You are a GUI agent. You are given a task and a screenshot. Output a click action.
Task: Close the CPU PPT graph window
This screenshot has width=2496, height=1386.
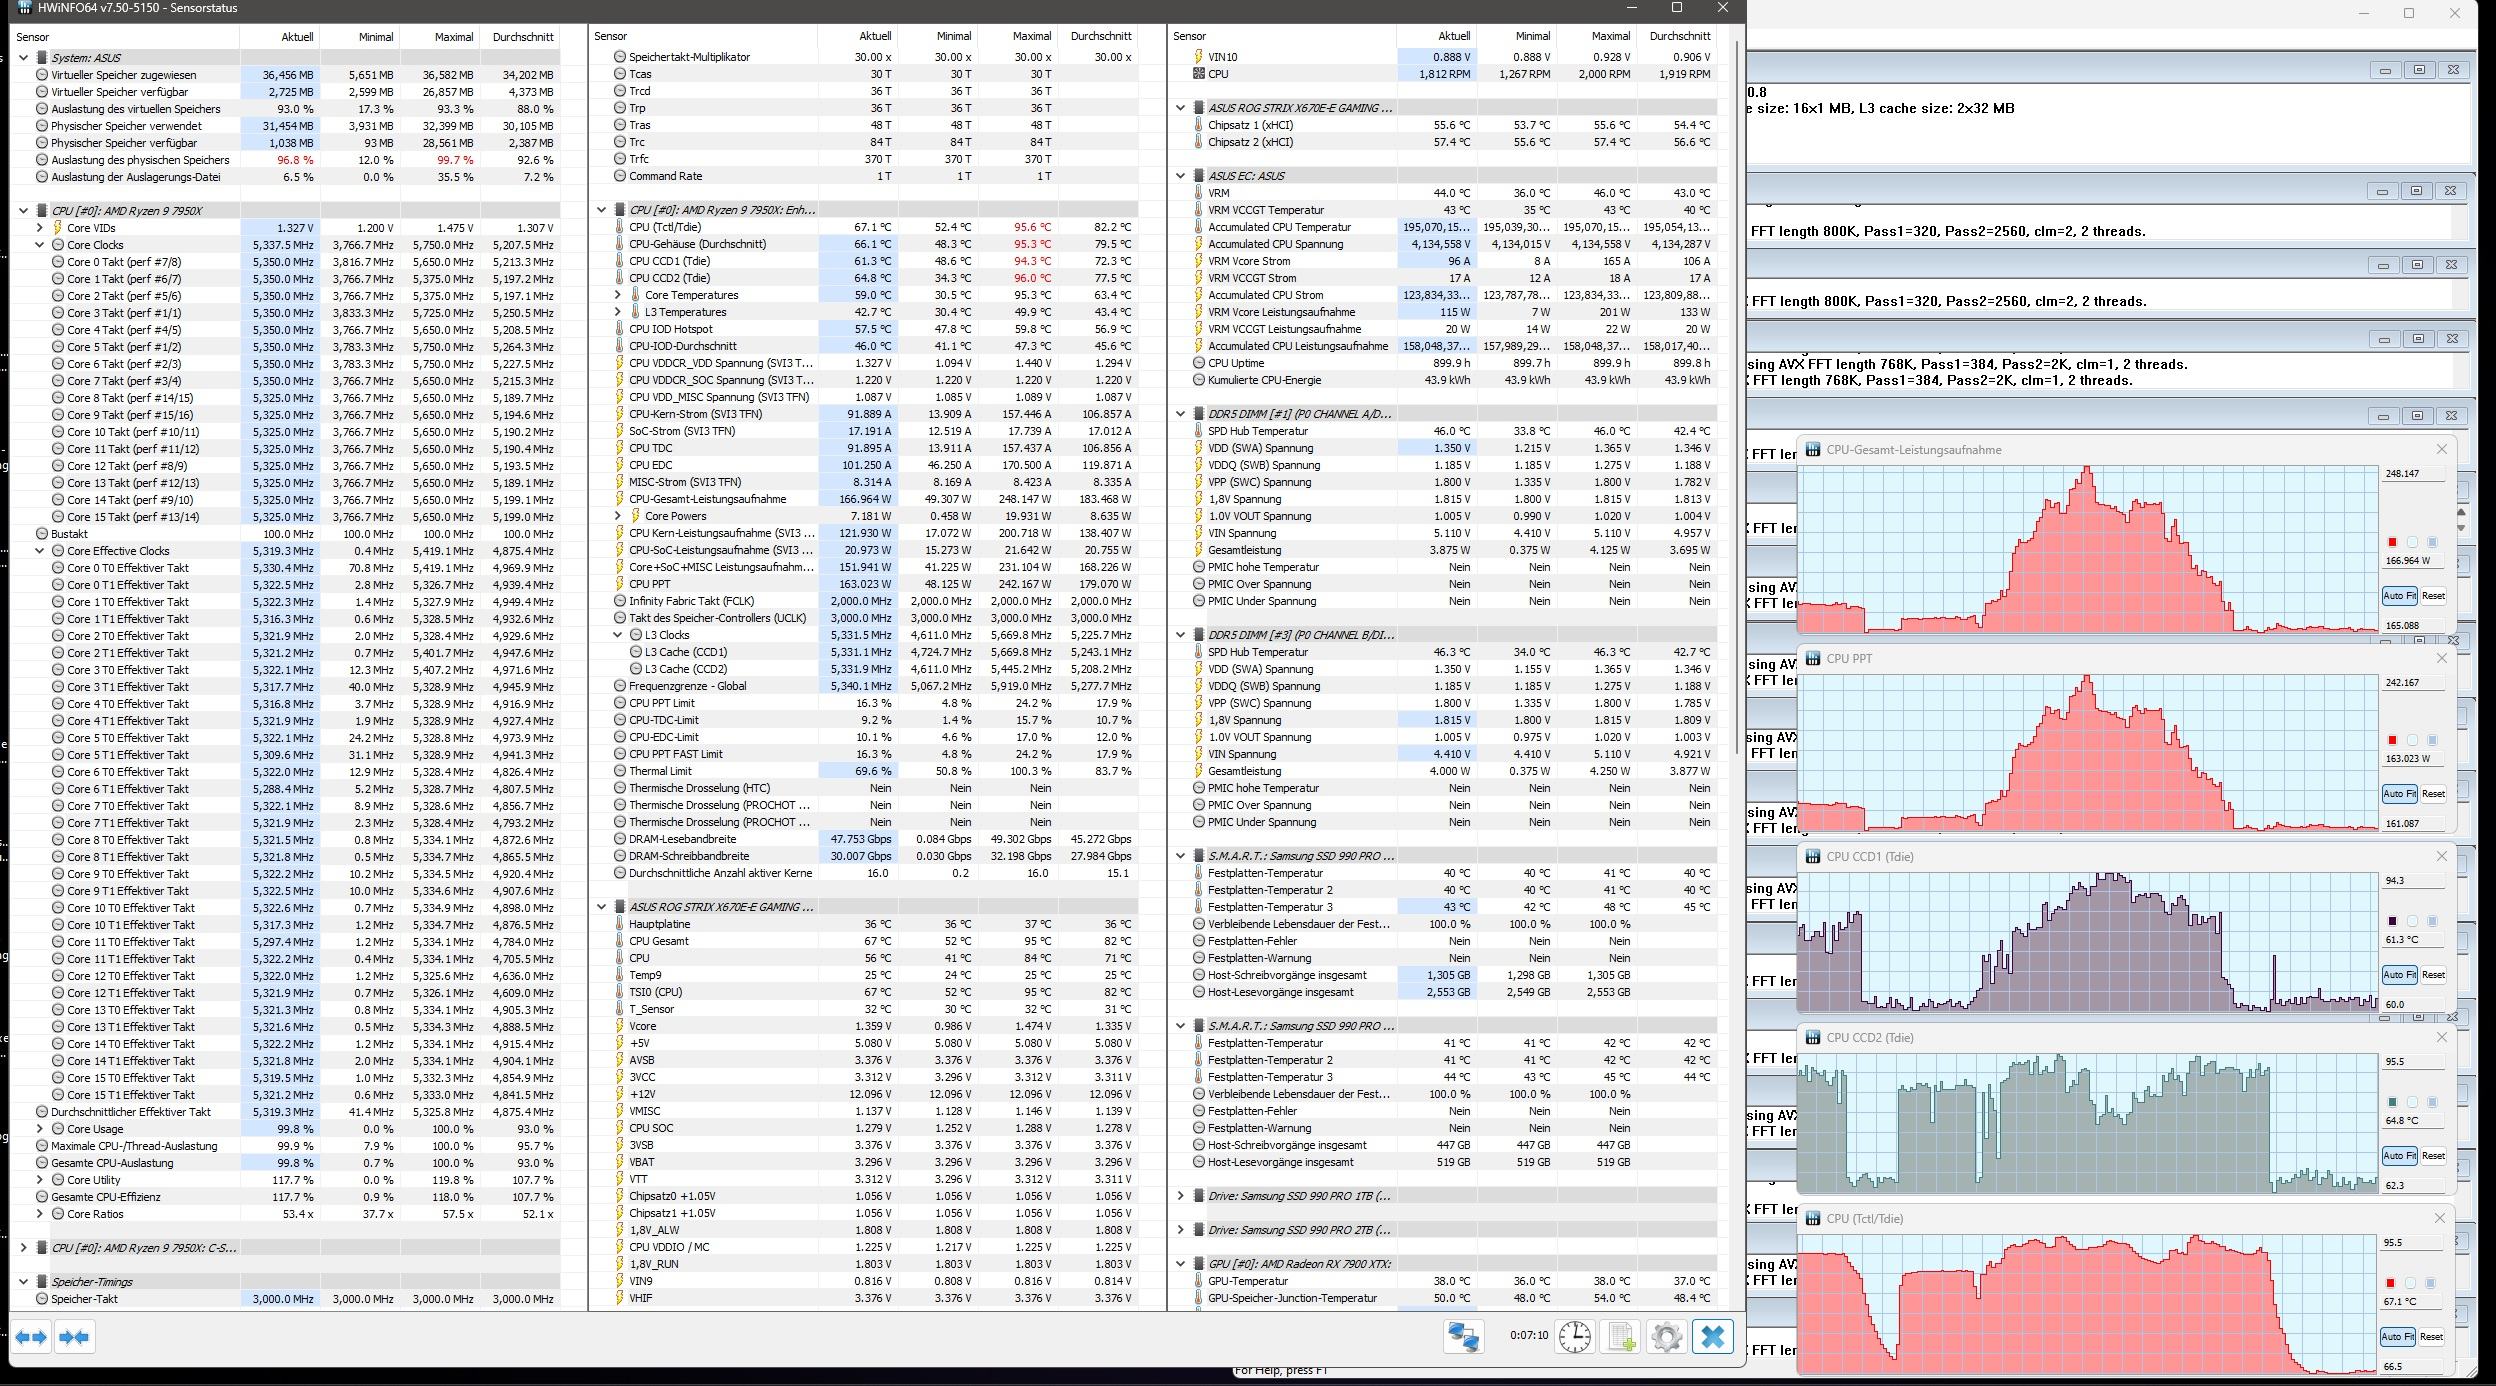tap(2441, 658)
